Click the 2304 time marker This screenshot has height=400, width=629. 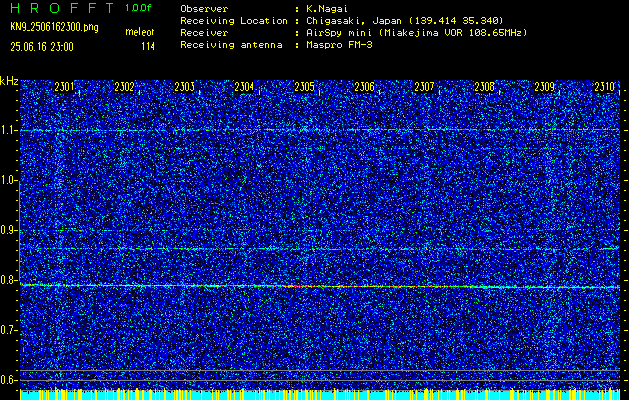click(x=244, y=87)
